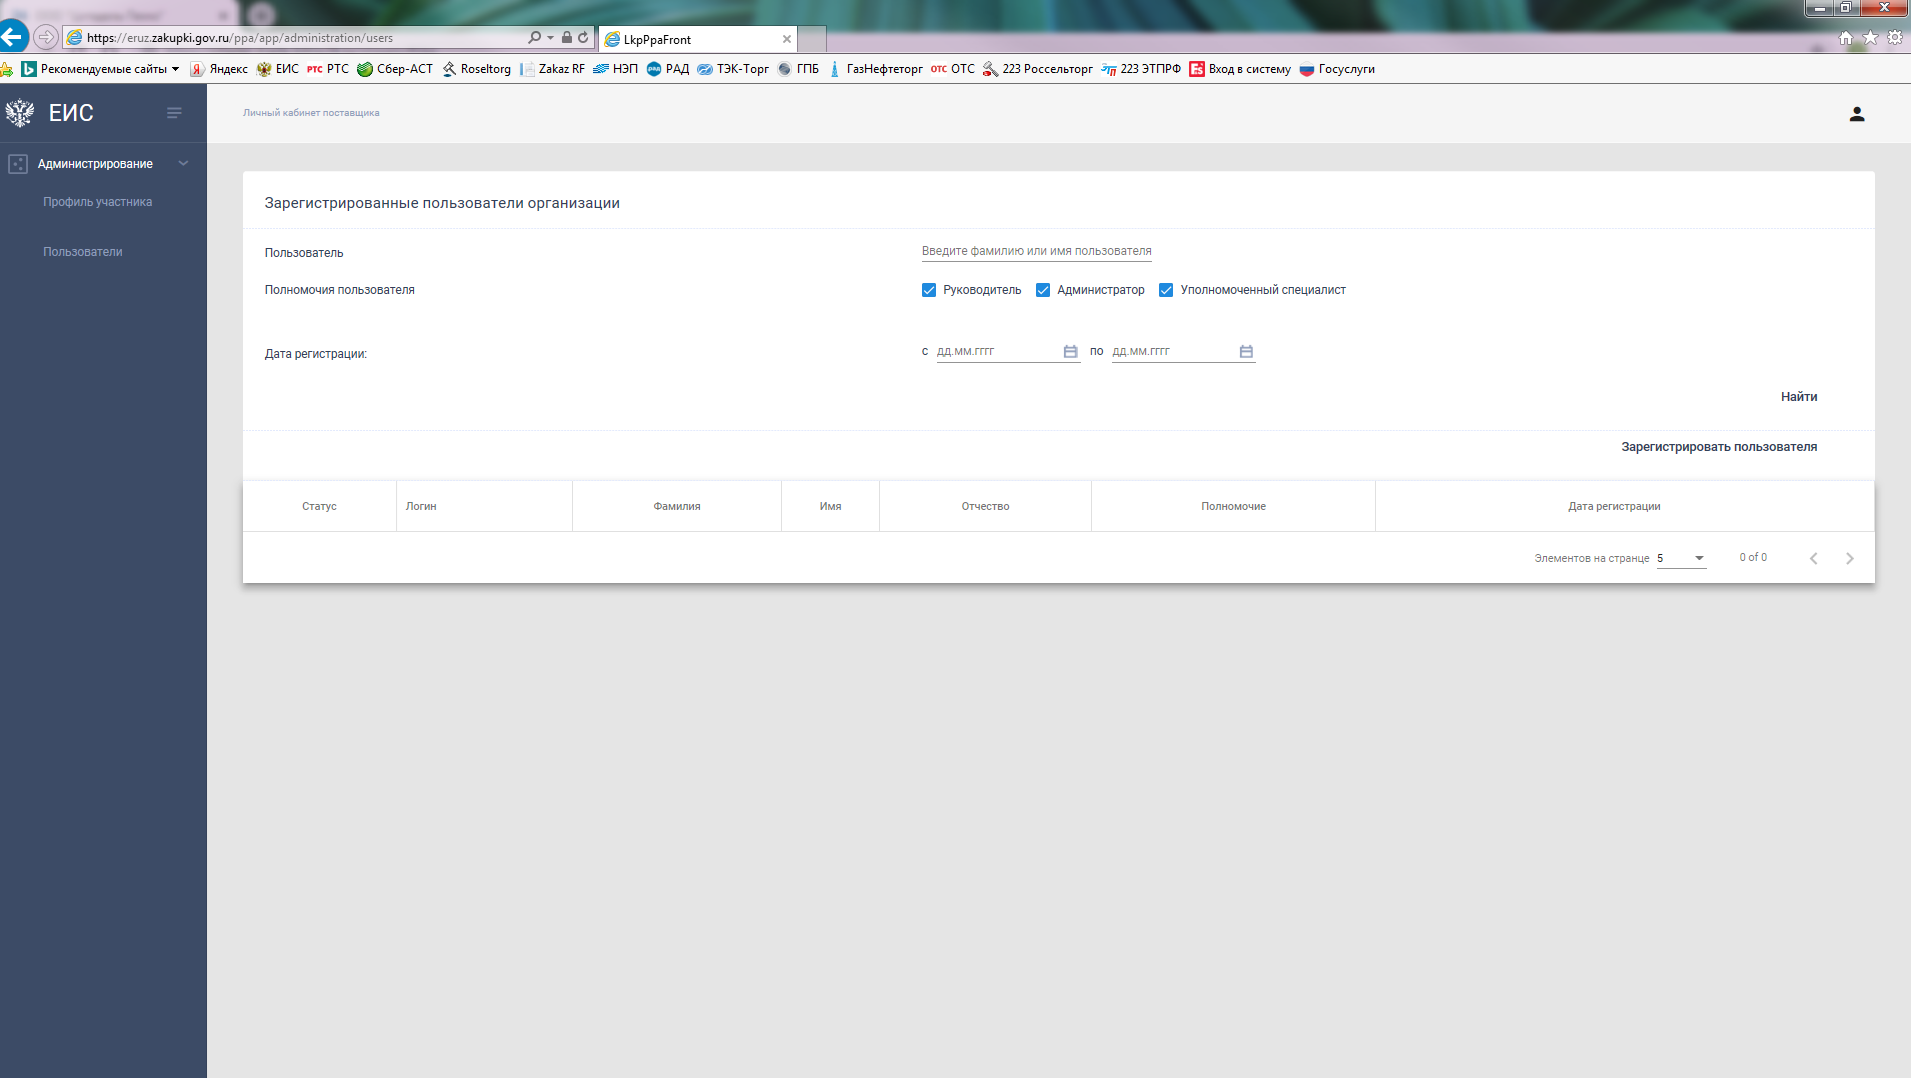Uncheck the Администратор checkbox

point(1043,290)
